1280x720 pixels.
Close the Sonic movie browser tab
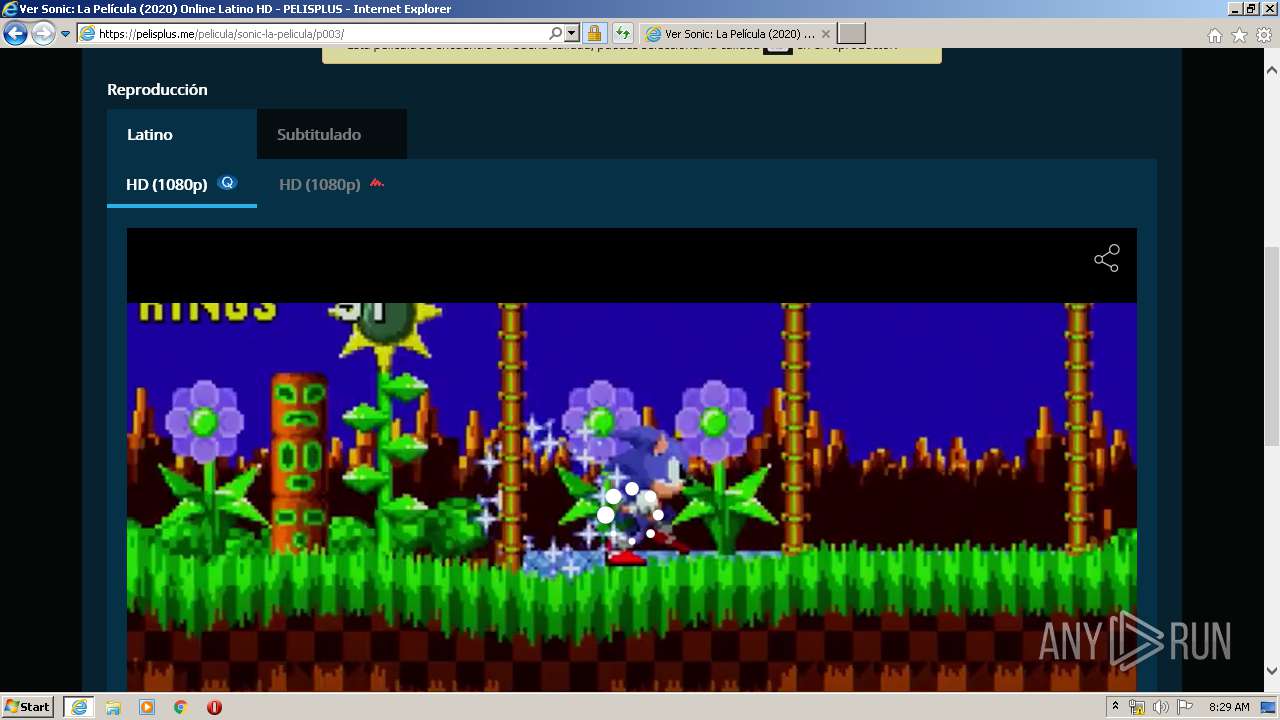[x=825, y=34]
